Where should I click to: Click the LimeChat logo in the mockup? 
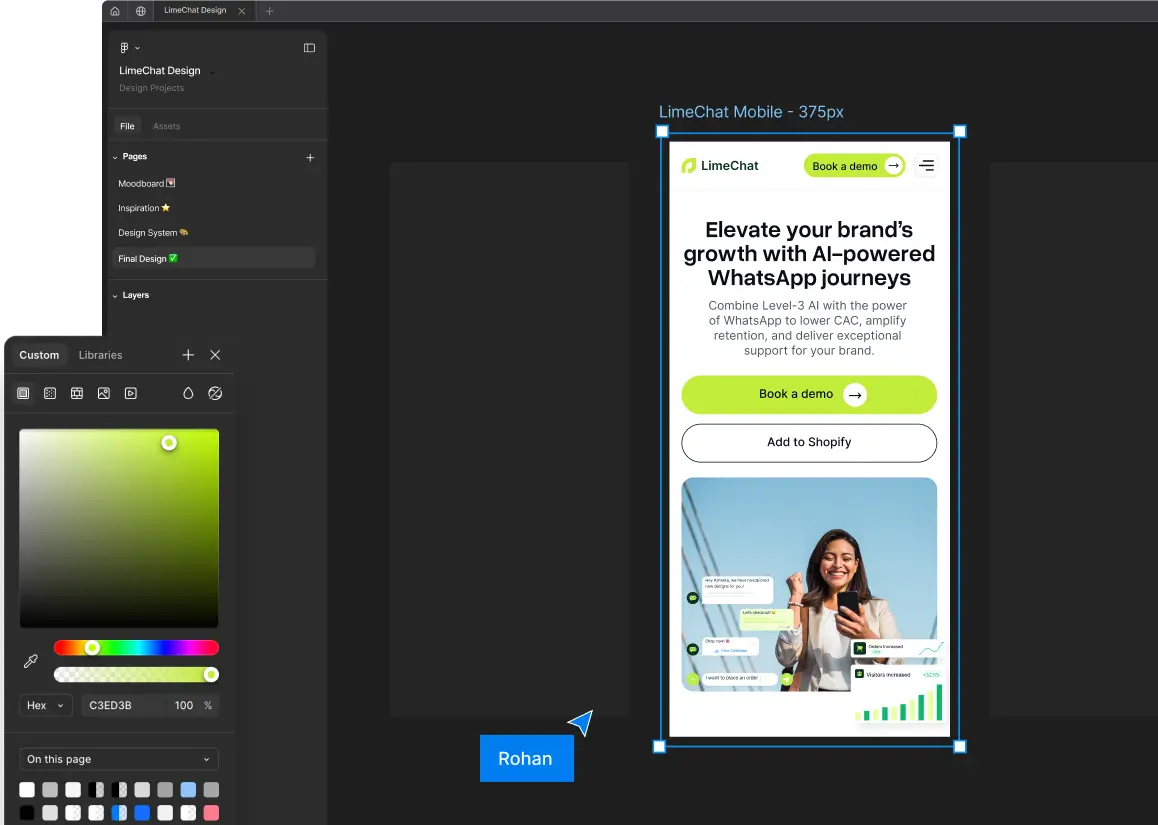(x=720, y=165)
